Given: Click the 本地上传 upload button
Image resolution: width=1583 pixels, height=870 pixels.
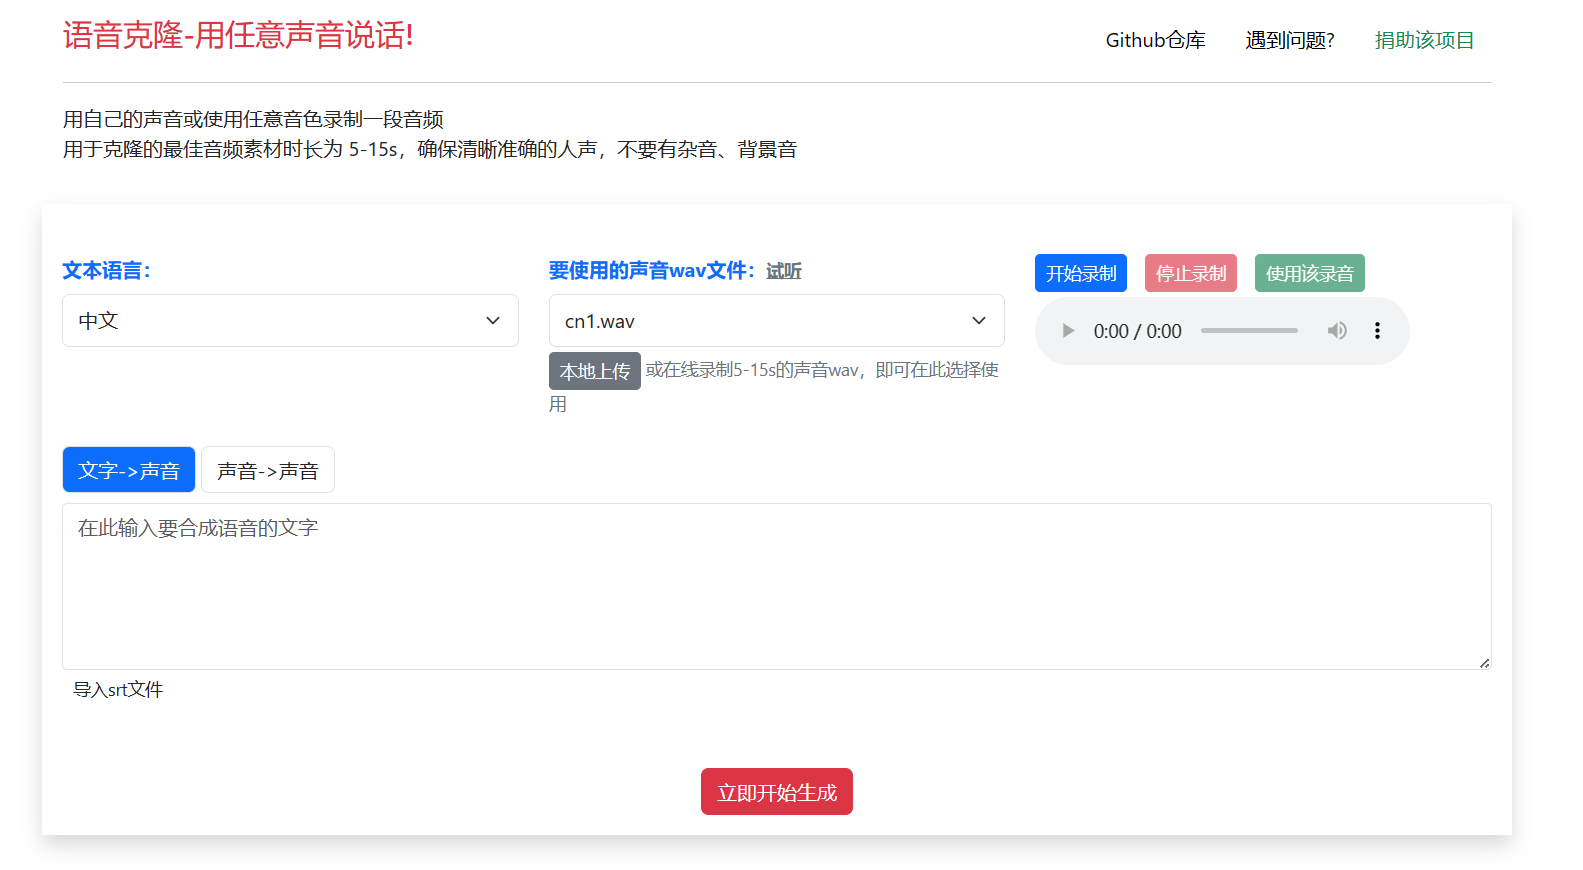Looking at the screenshot, I should tap(595, 371).
